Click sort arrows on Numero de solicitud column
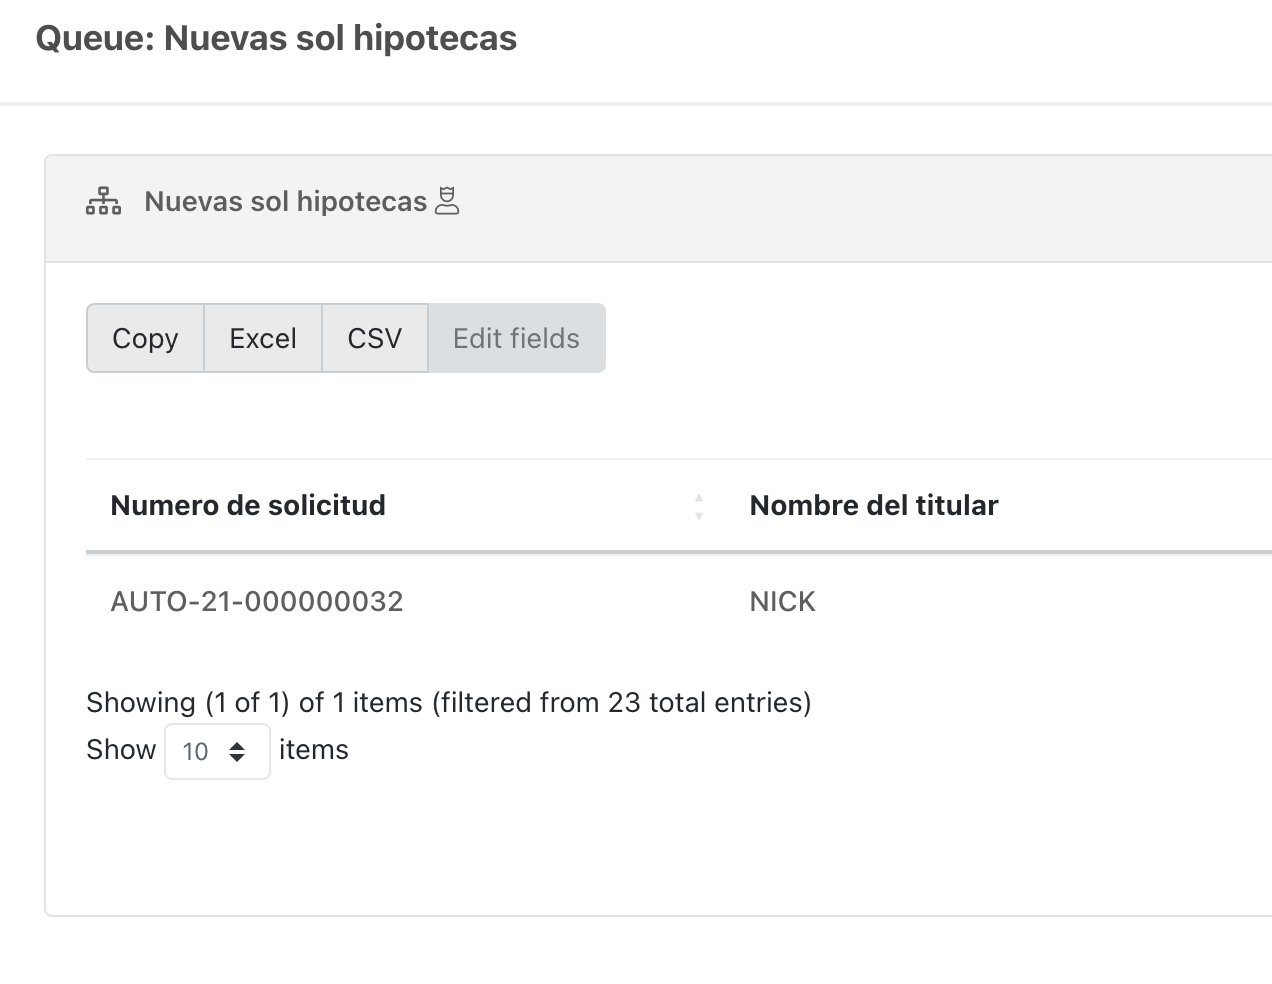 [699, 506]
